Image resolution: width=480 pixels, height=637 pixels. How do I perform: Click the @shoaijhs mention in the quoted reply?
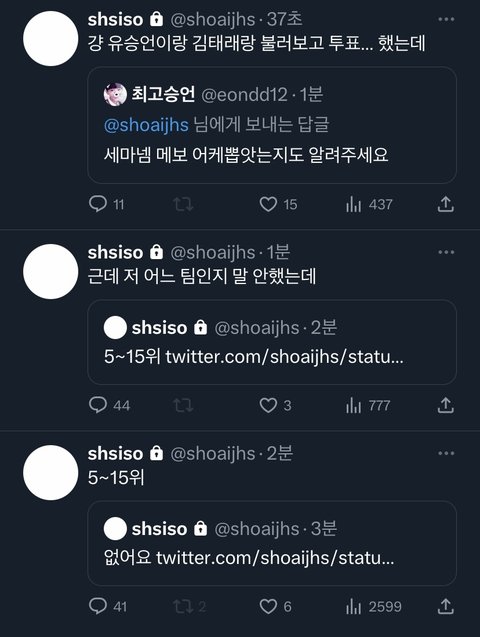(146, 125)
